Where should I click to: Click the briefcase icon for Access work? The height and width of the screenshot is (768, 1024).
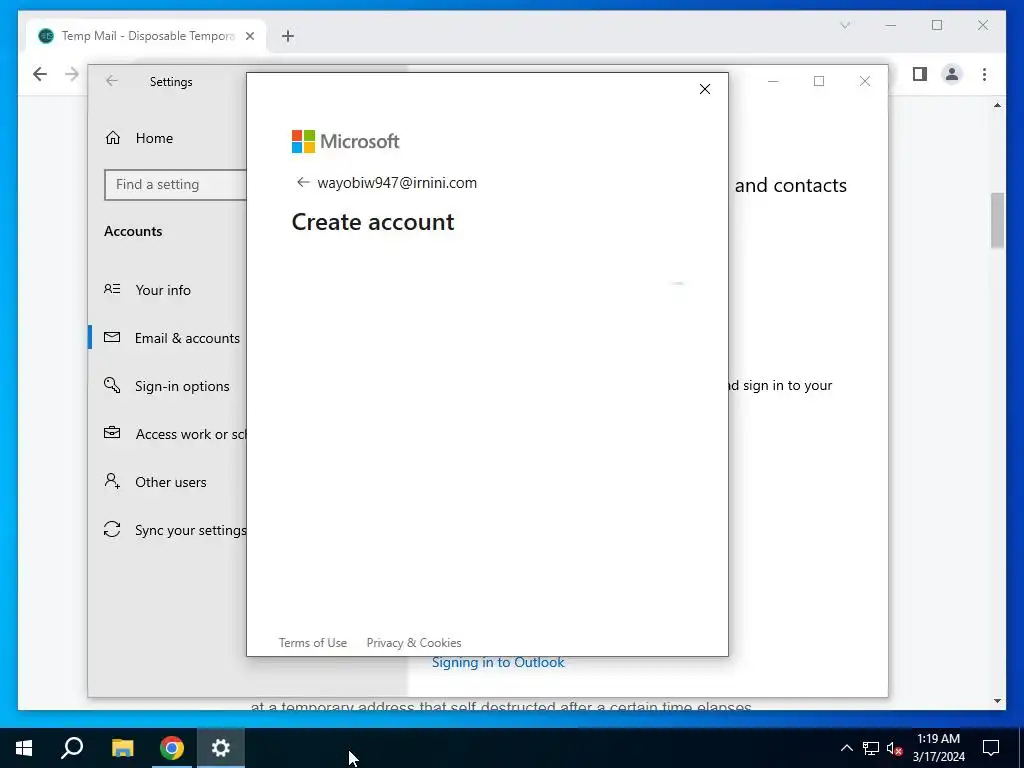click(112, 432)
